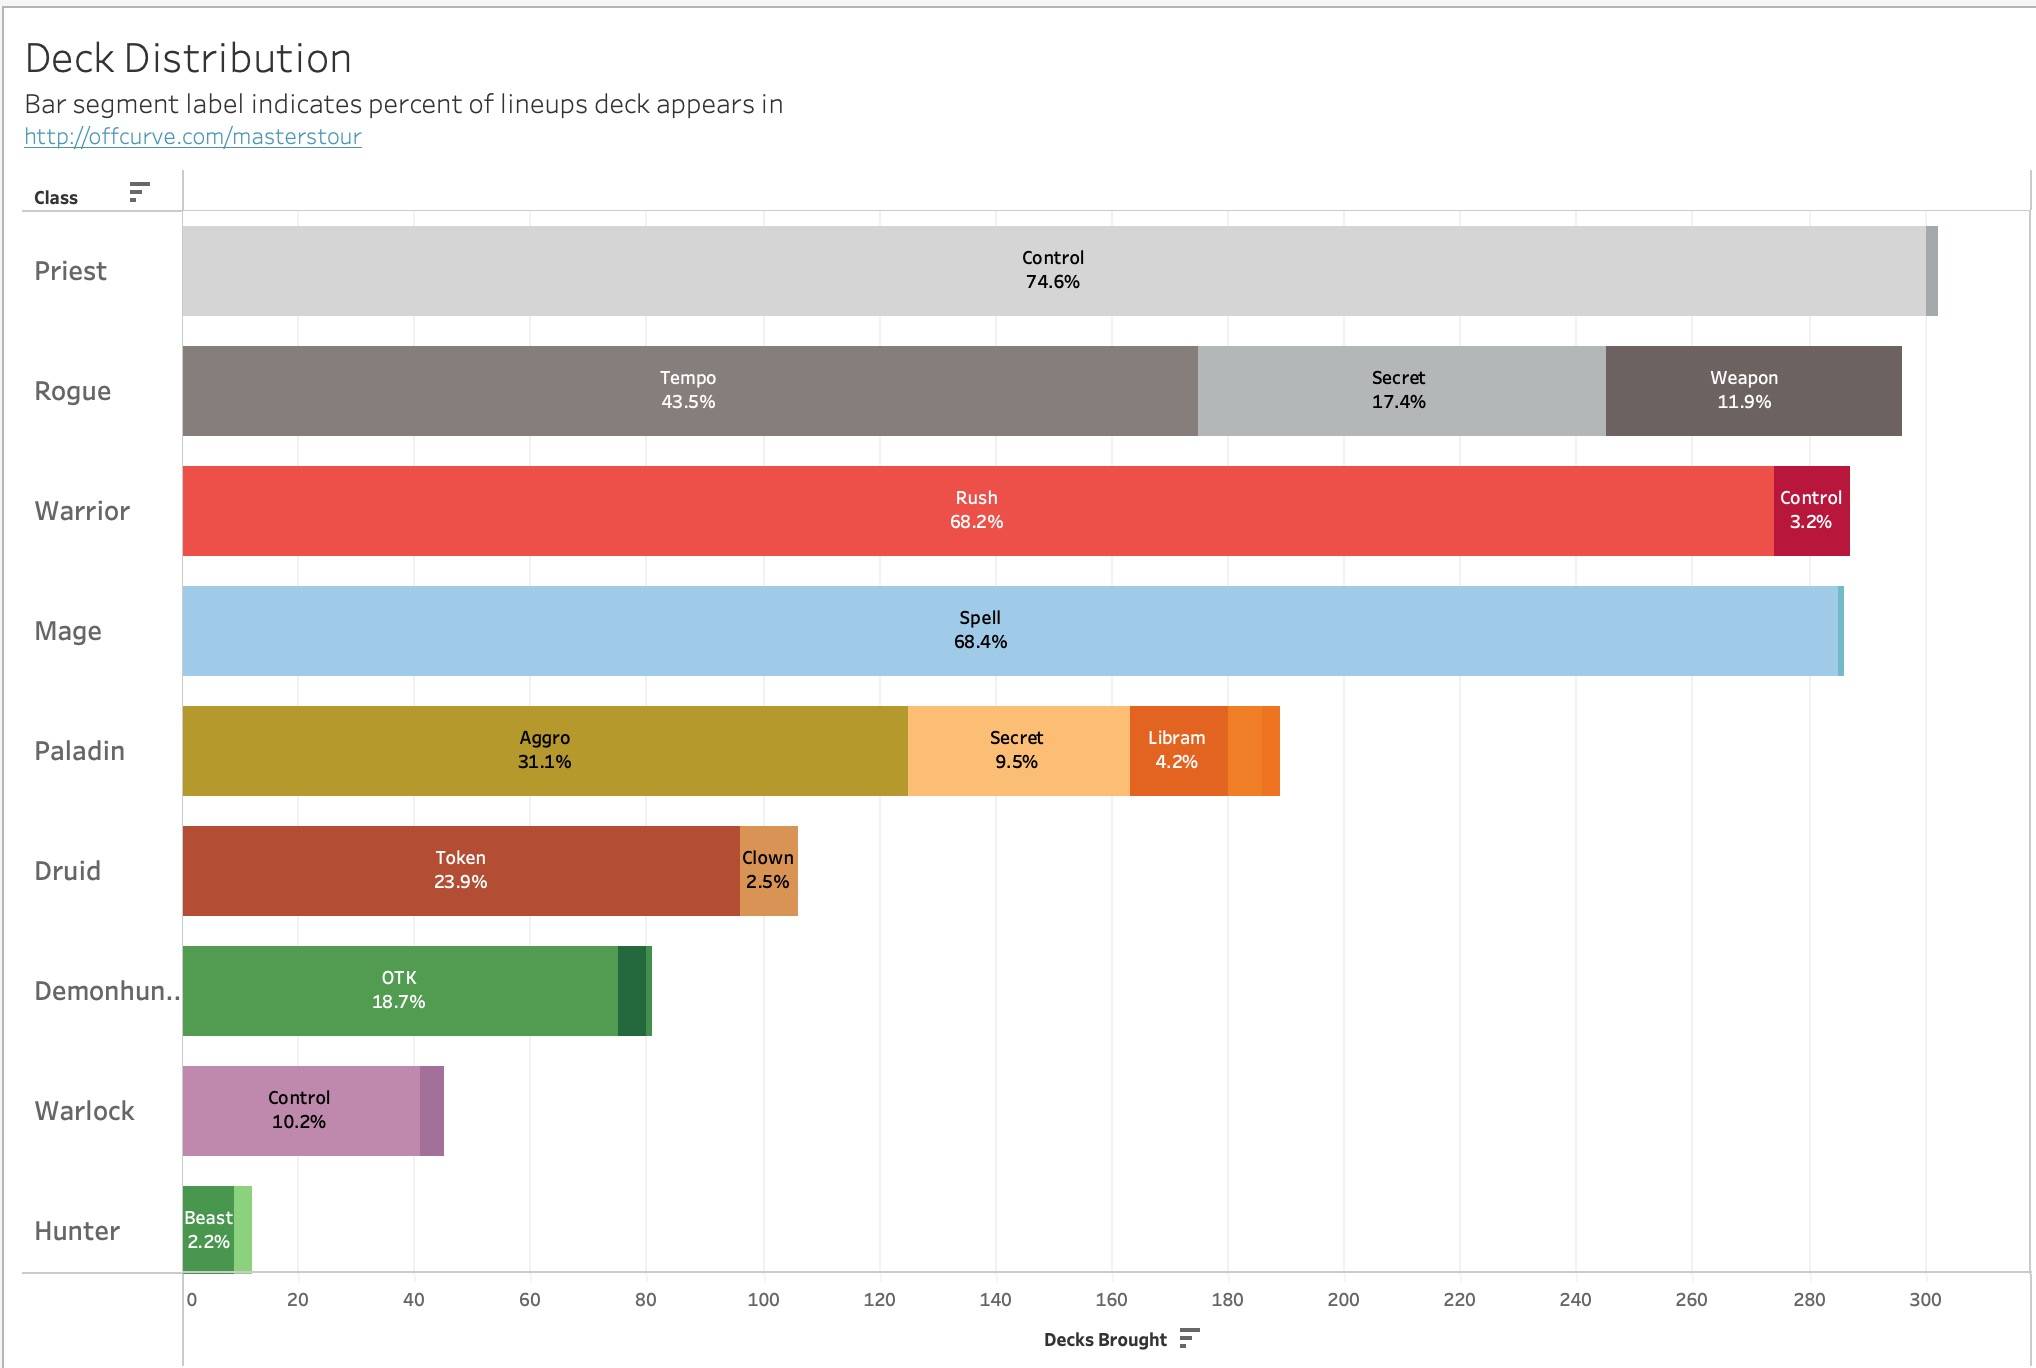Click the sort icon beside Decks Brought
The image size is (2036, 1368).
(x=1189, y=1338)
